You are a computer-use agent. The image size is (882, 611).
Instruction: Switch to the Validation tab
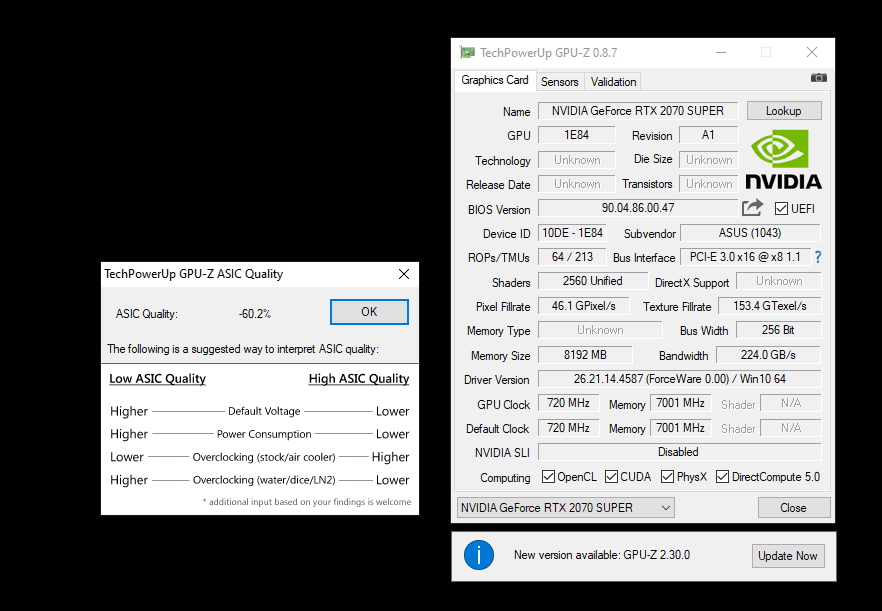point(613,82)
